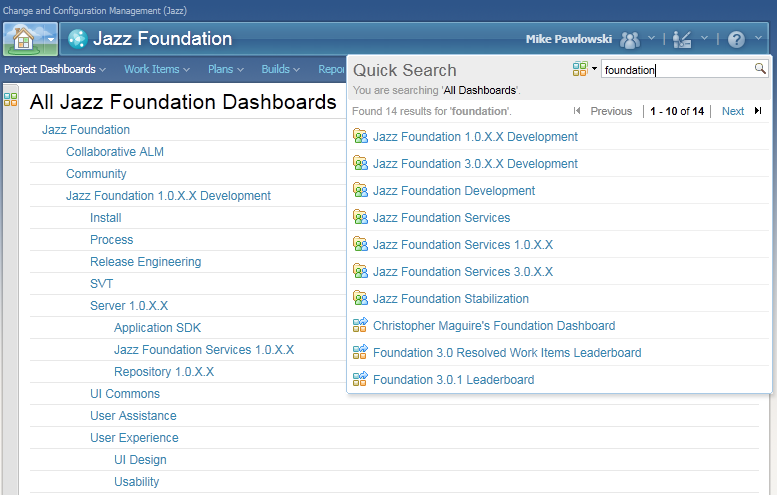The height and width of the screenshot is (495, 778).
Task: Open the team members people icon
Action: click(x=630, y=39)
